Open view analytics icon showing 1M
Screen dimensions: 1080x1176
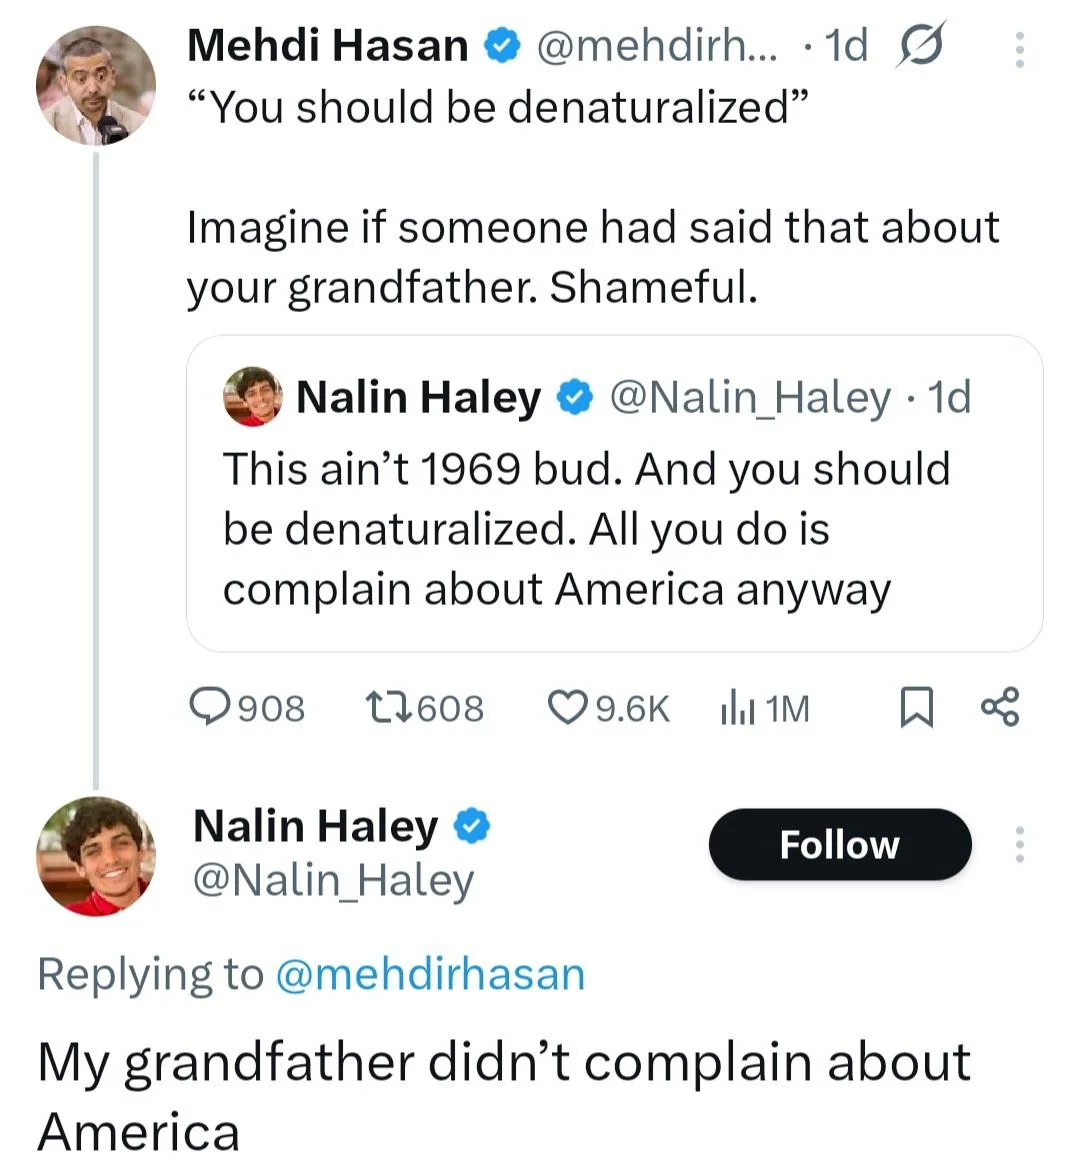pyautogui.click(x=736, y=708)
